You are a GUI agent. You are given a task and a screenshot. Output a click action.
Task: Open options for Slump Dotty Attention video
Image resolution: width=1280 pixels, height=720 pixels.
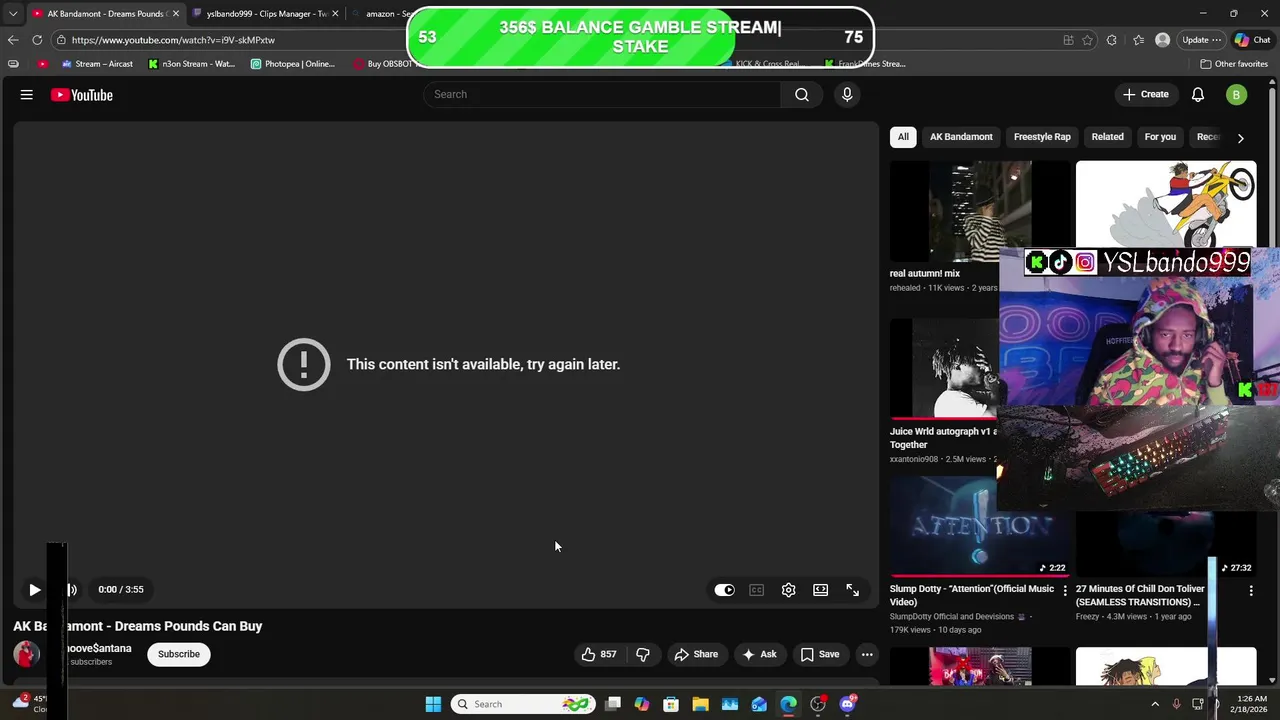(x=1065, y=591)
